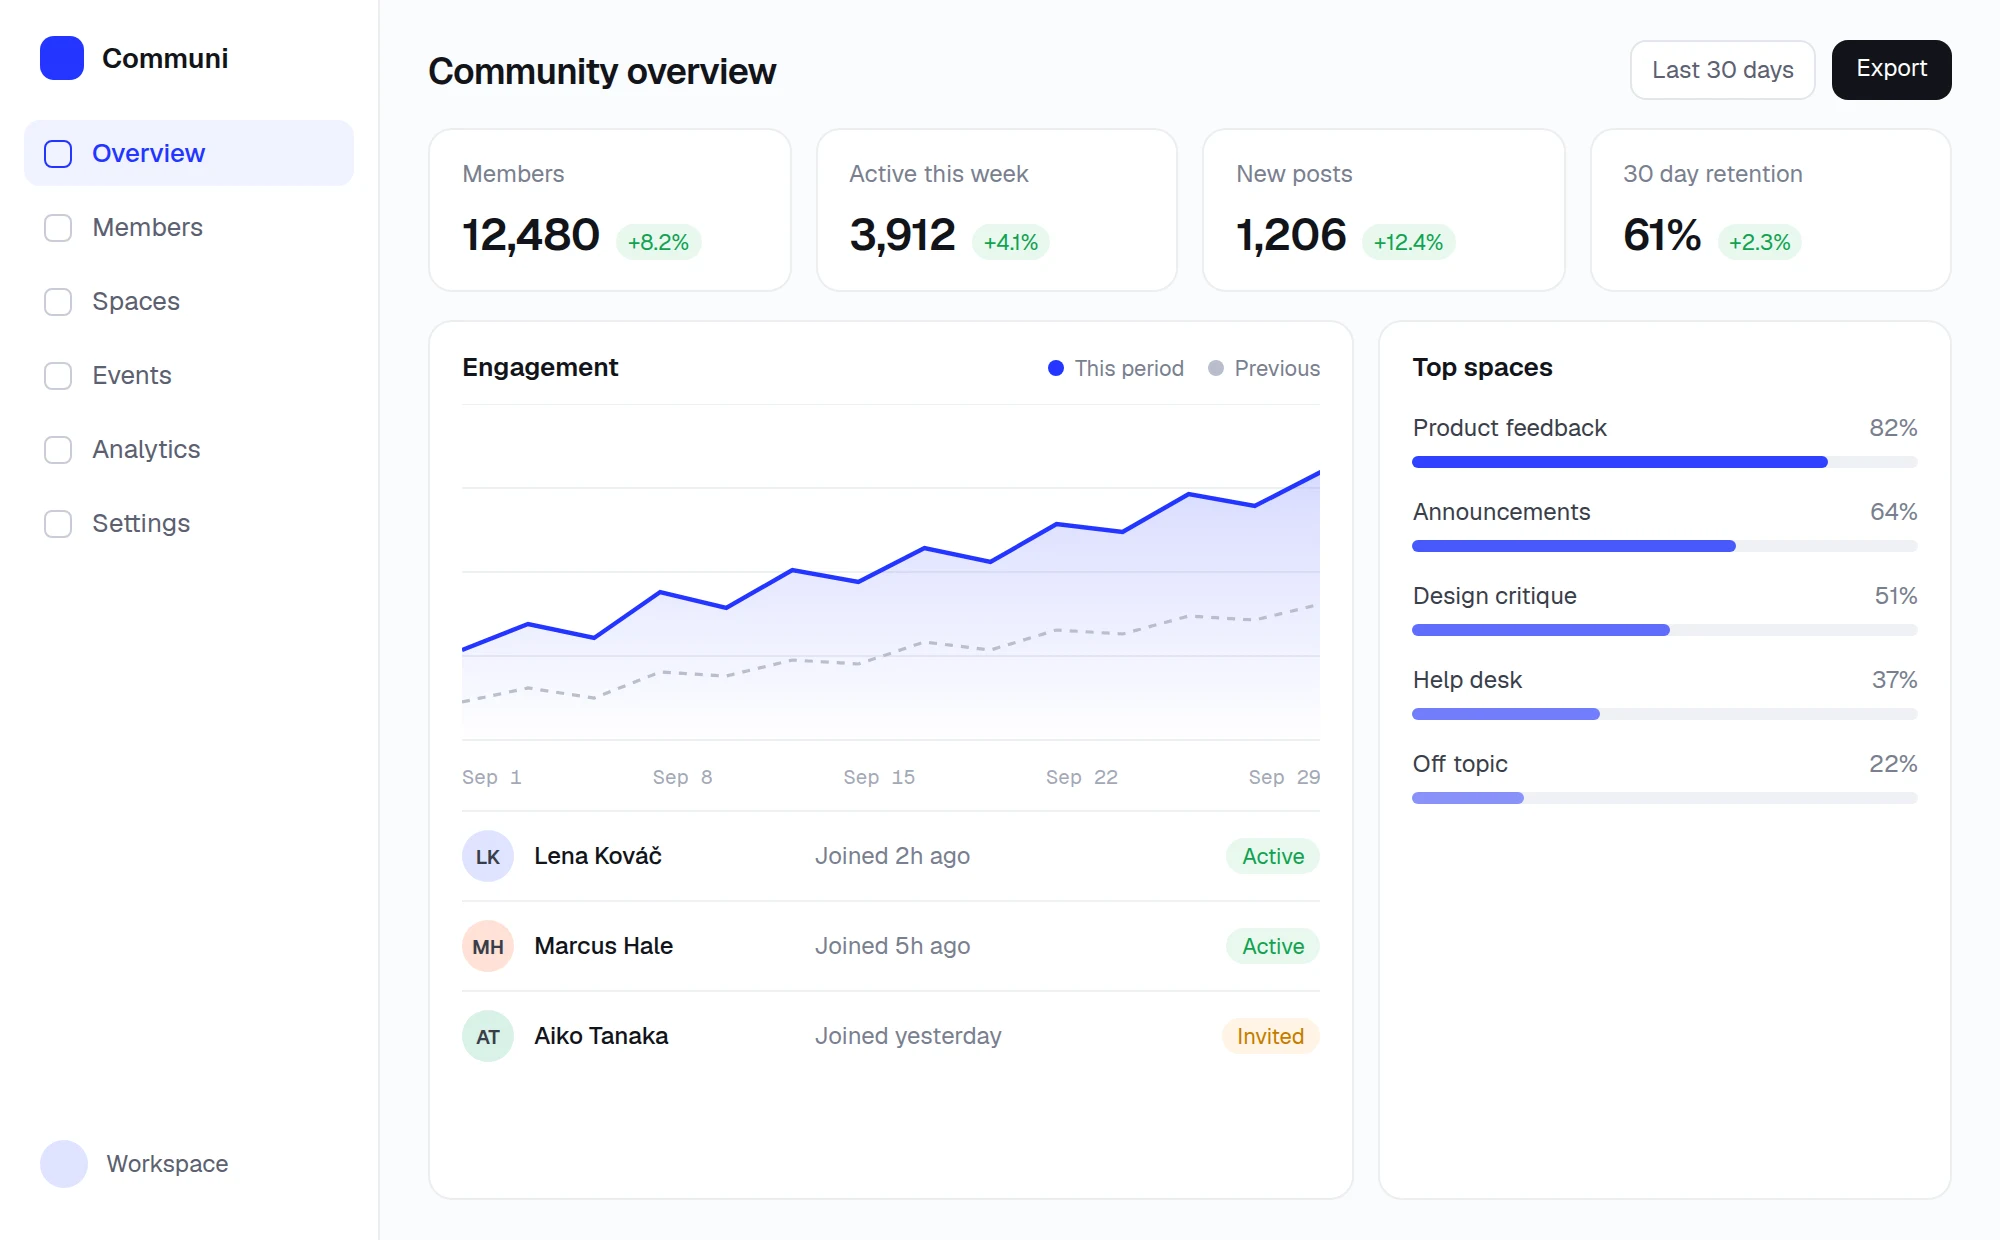Open the Analytics menu item
2000x1240 pixels.
coord(189,449)
